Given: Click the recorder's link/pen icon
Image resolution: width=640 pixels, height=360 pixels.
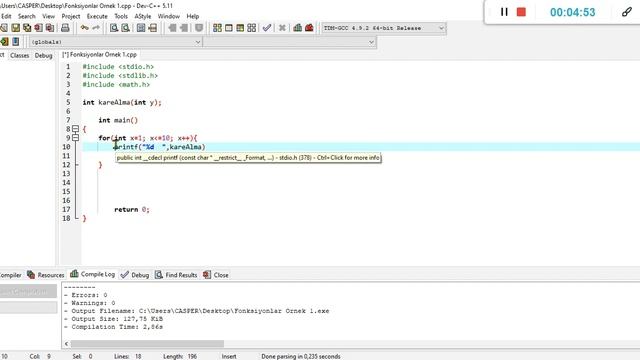Looking at the screenshot, I should pyautogui.click(x=627, y=12).
